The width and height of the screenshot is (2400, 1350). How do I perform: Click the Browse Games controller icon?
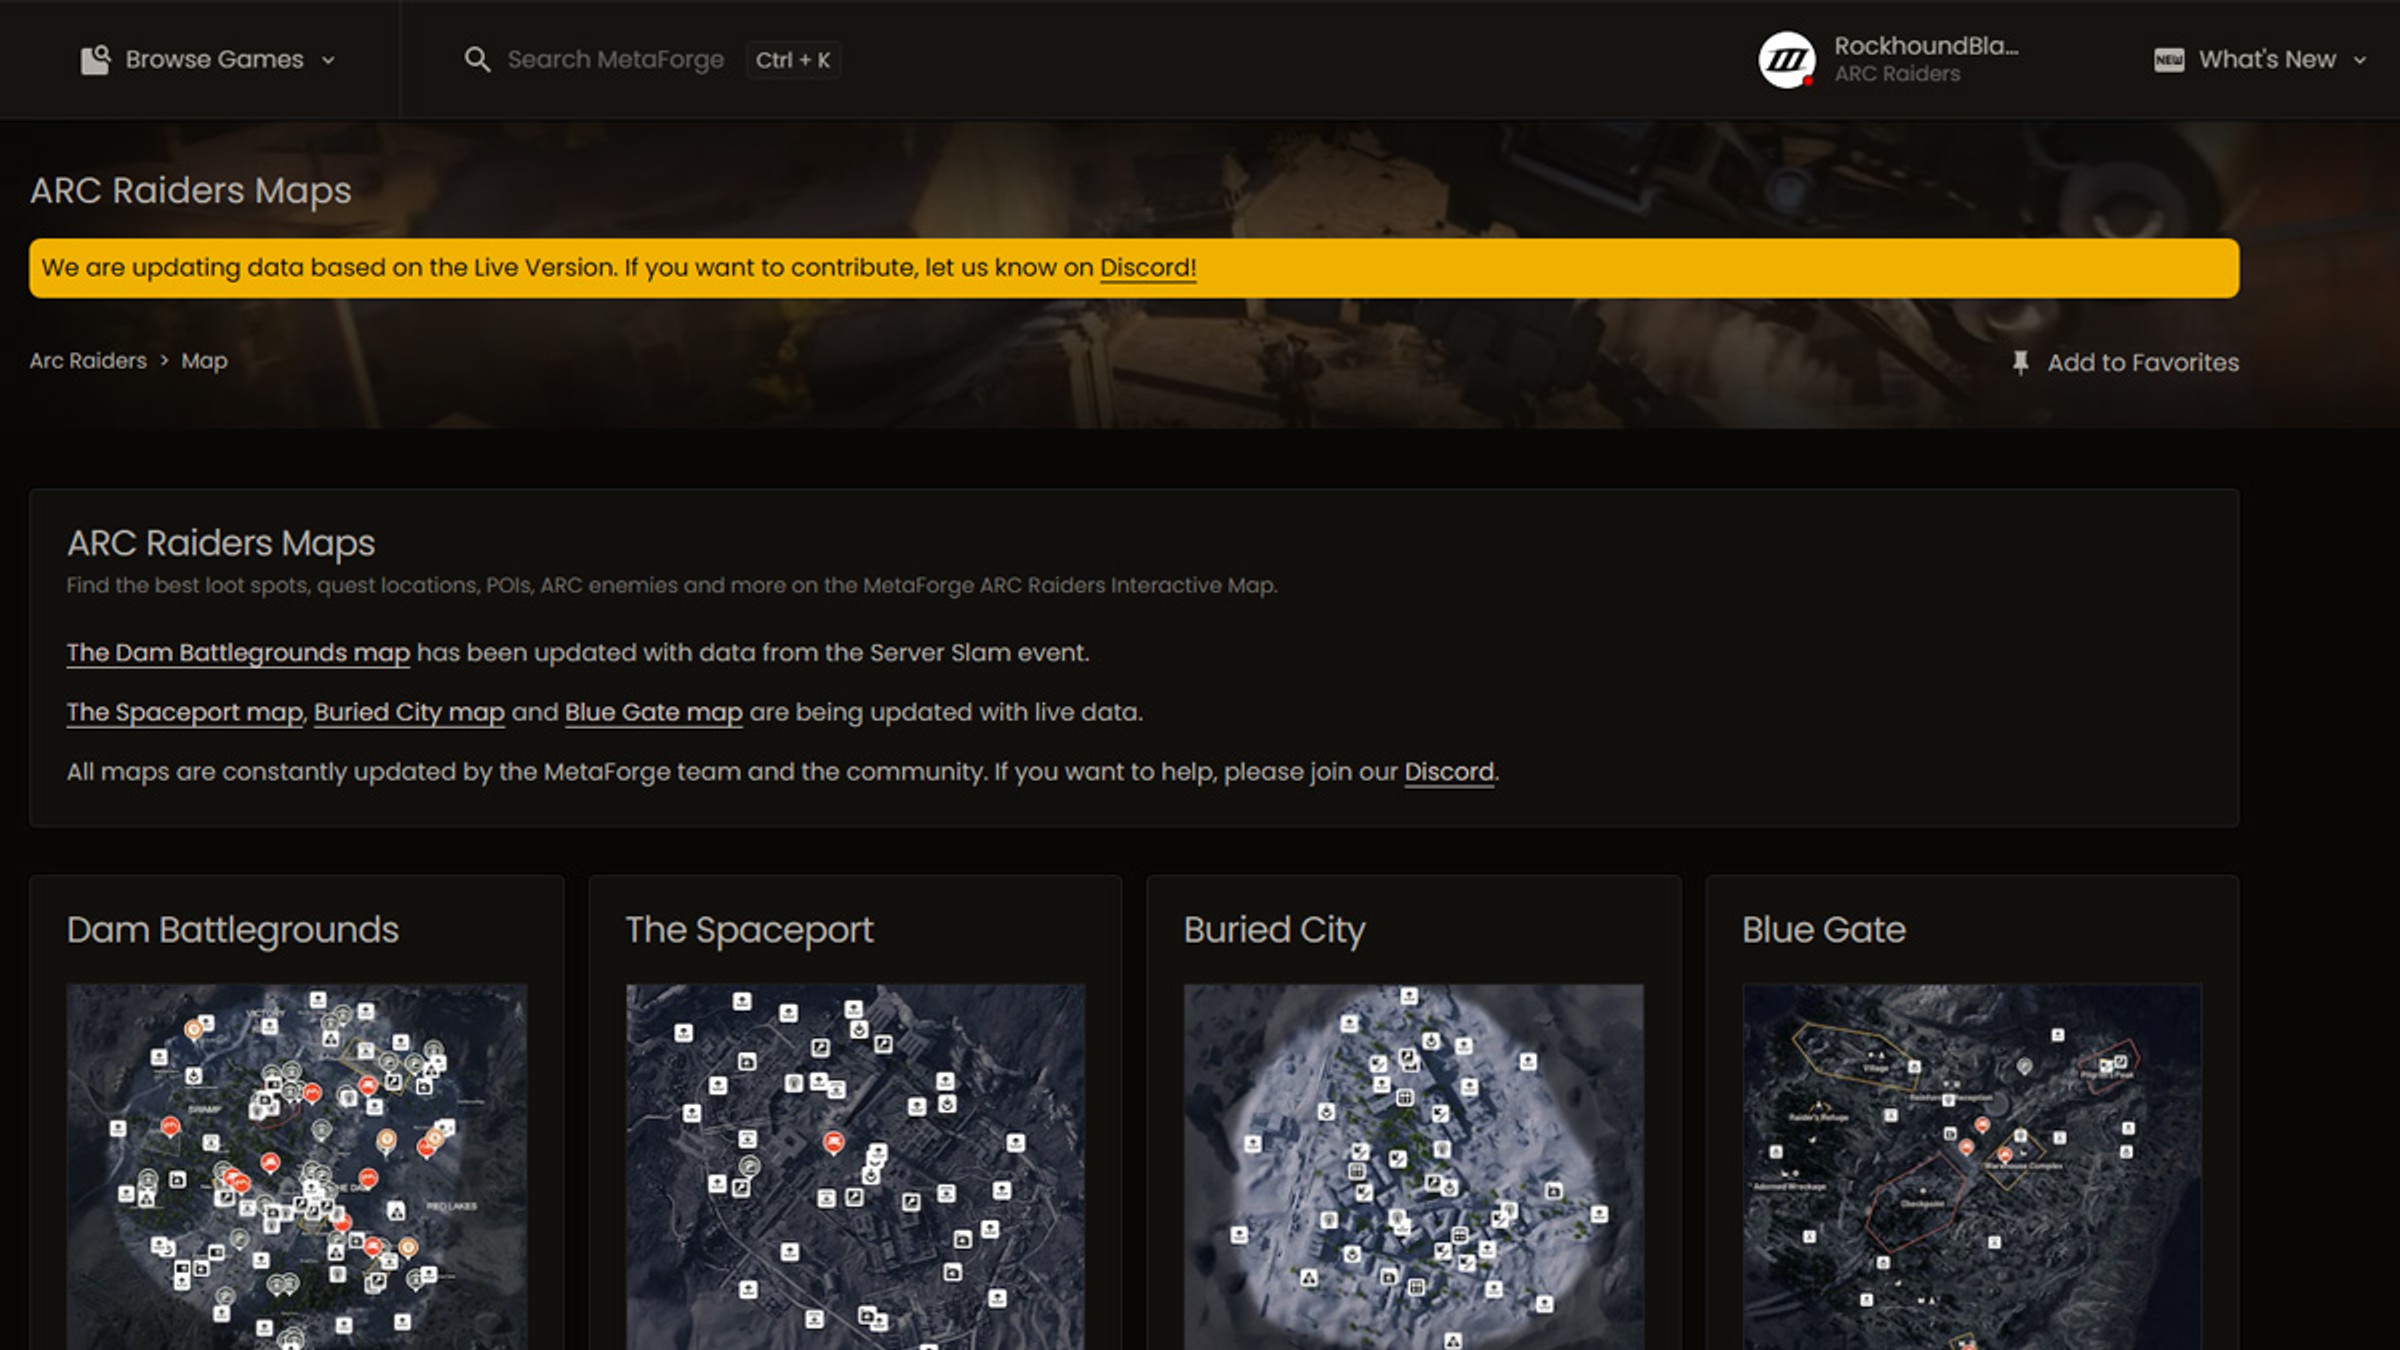[x=95, y=60]
